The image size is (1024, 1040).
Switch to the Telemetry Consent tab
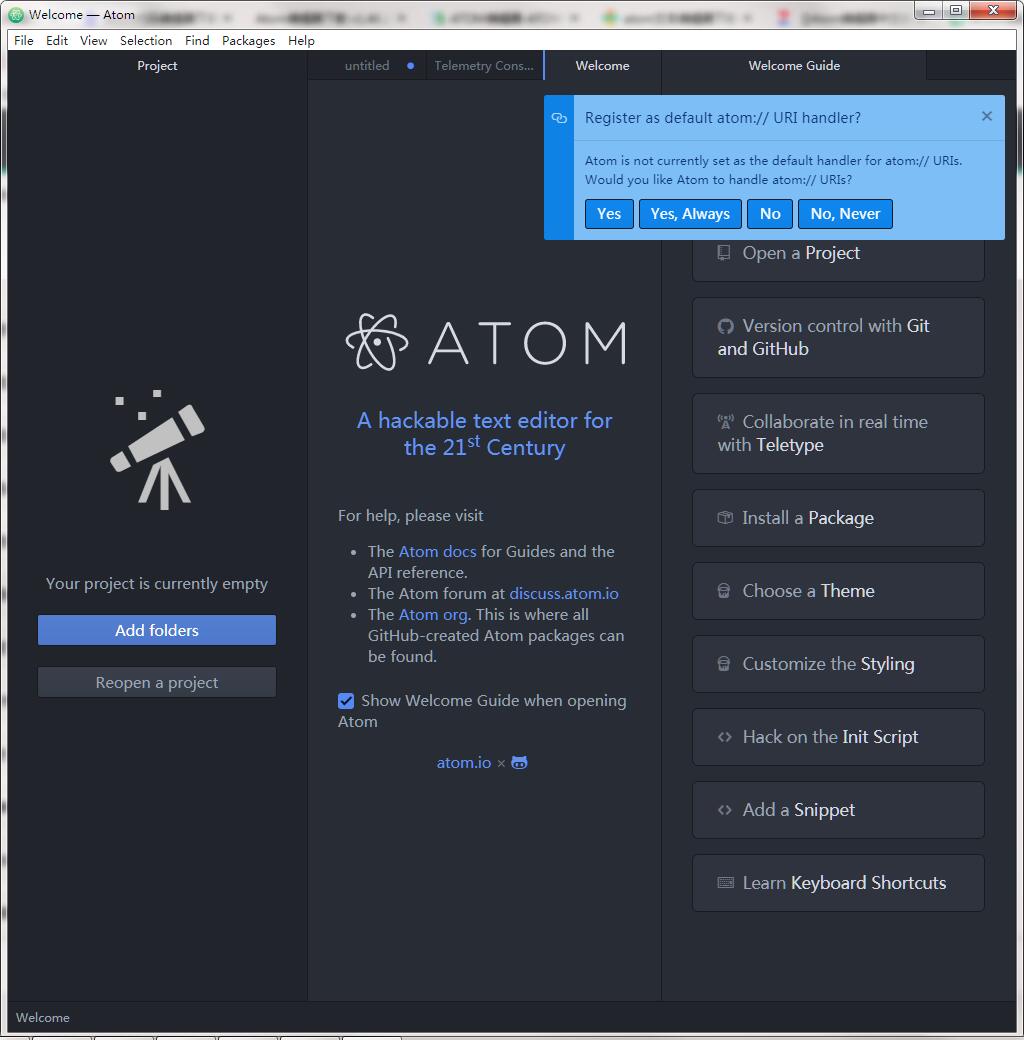(484, 66)
